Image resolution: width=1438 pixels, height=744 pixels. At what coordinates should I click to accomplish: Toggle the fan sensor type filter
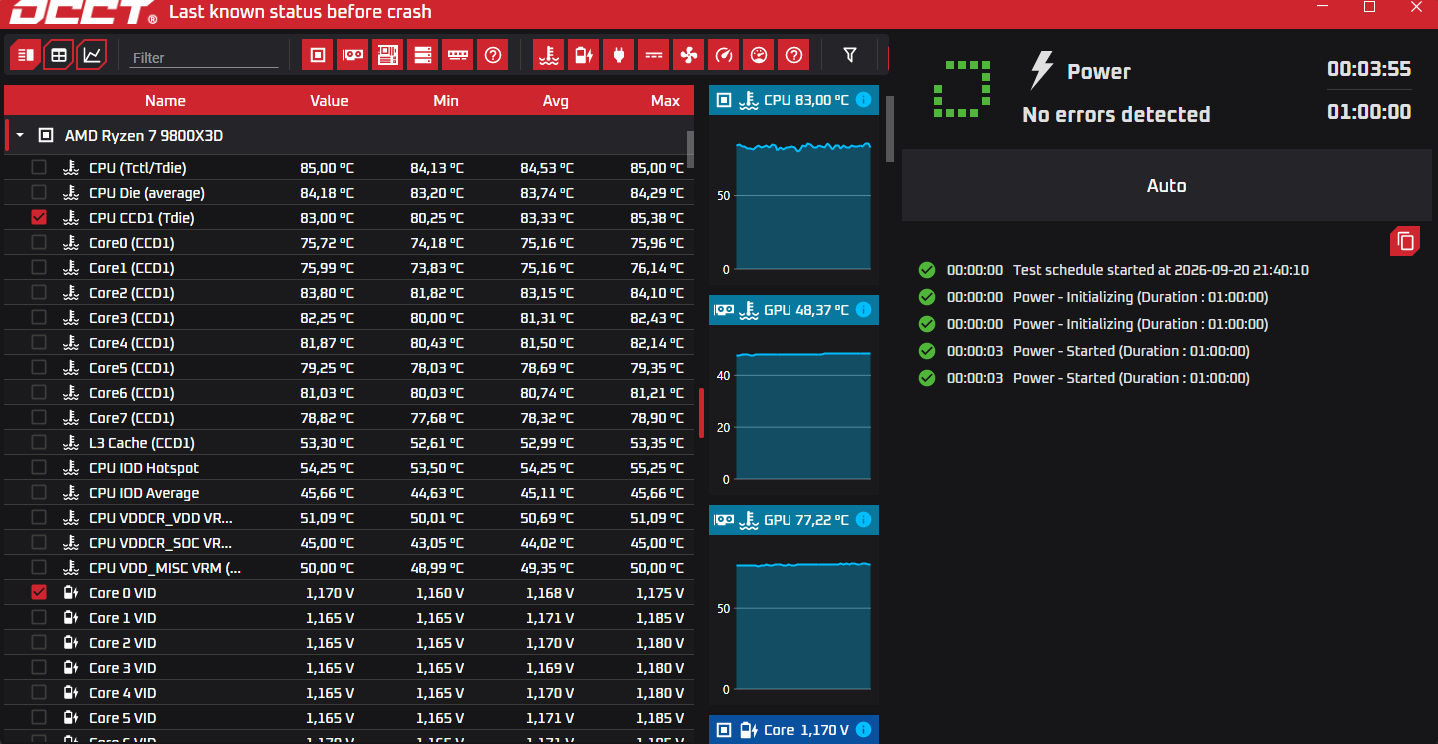point(688,55)
